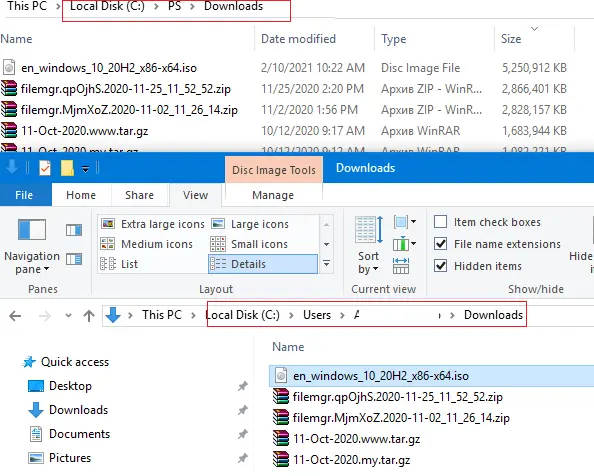Image resolution: width=594 pixels, height=476 pixels.
Task: Open Customize Quick Access Toolbar dropdown
Action: (86, 169)
